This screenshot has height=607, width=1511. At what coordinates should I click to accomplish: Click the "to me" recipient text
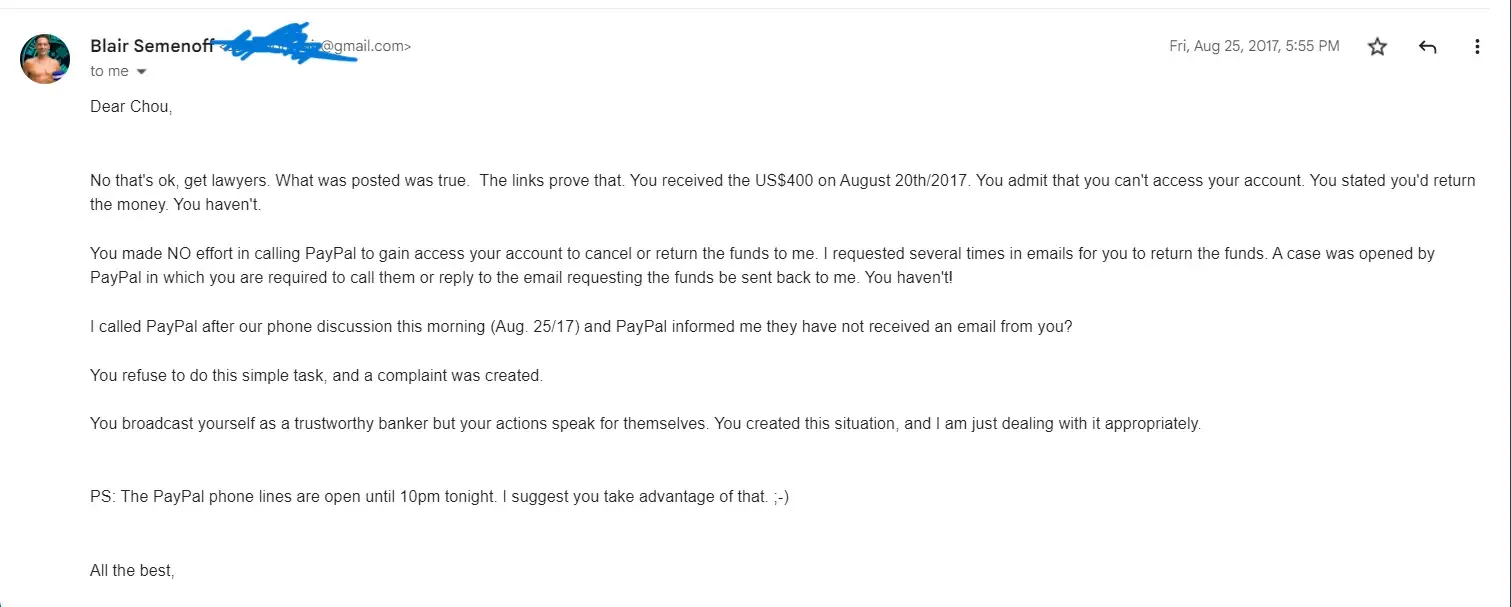[109, 72]
